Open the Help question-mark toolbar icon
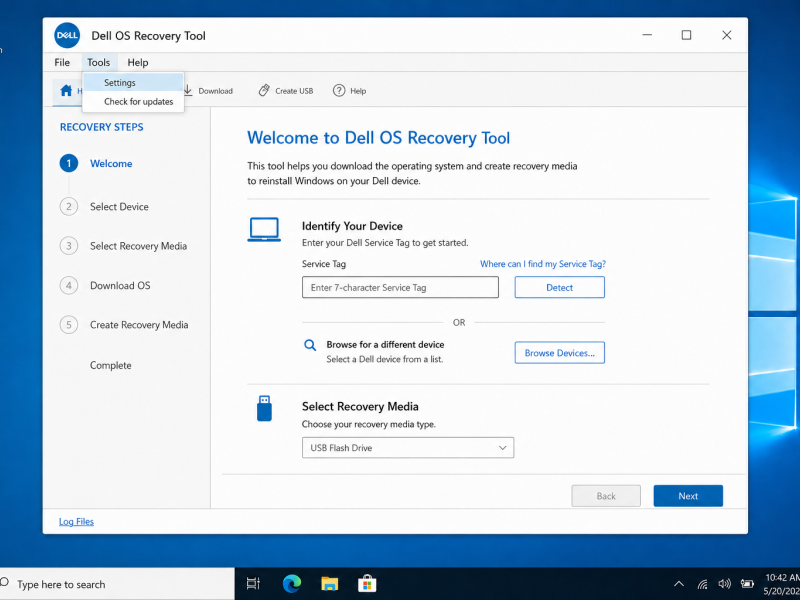 click(339, 90)
